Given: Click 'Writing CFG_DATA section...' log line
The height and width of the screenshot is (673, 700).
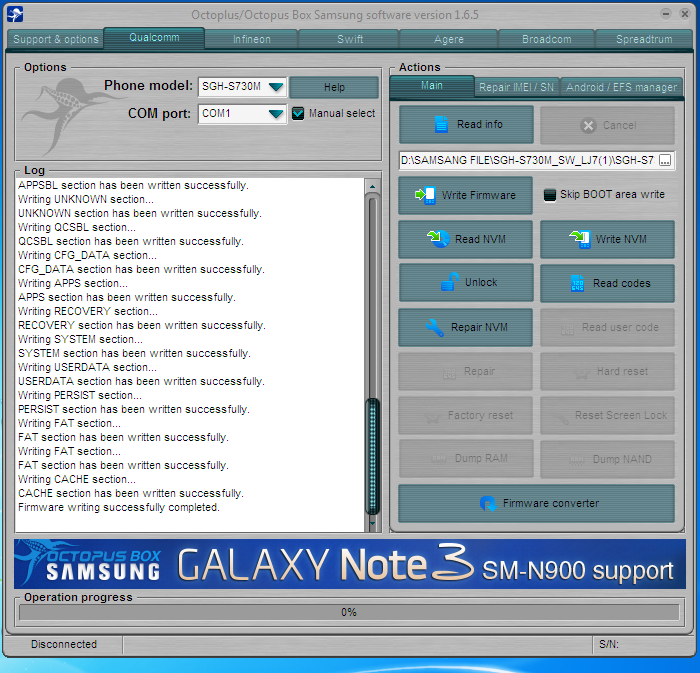Looking at the screenshot, I should coord(87,255).
